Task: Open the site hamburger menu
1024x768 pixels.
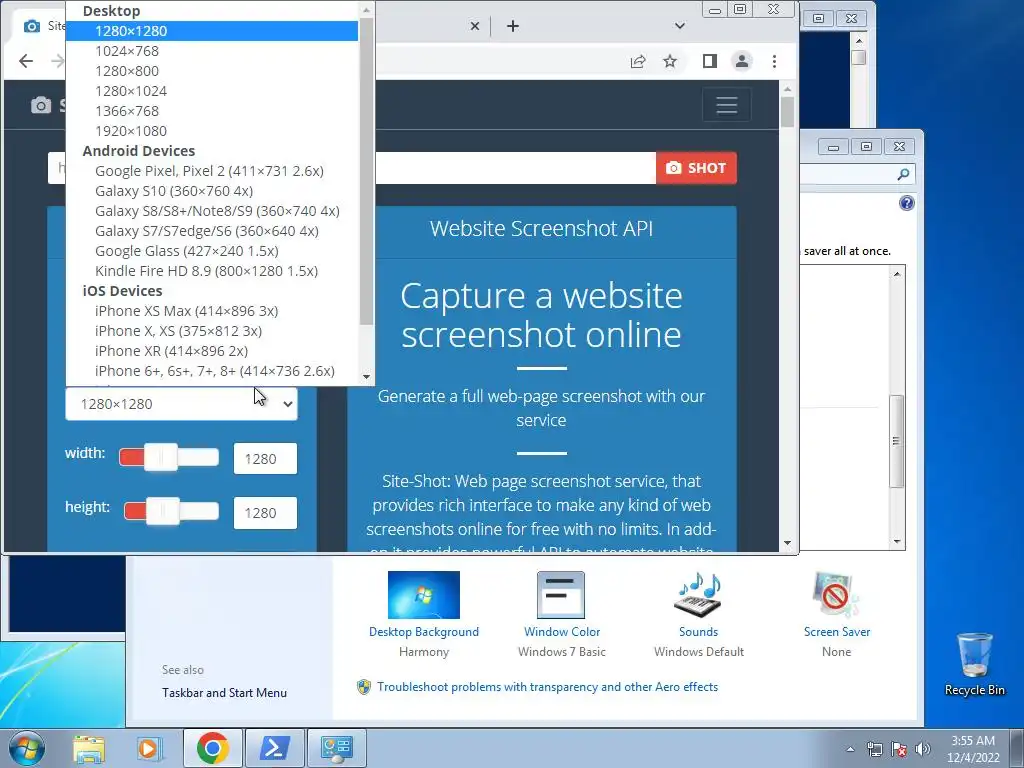Action: coord(726,105)
